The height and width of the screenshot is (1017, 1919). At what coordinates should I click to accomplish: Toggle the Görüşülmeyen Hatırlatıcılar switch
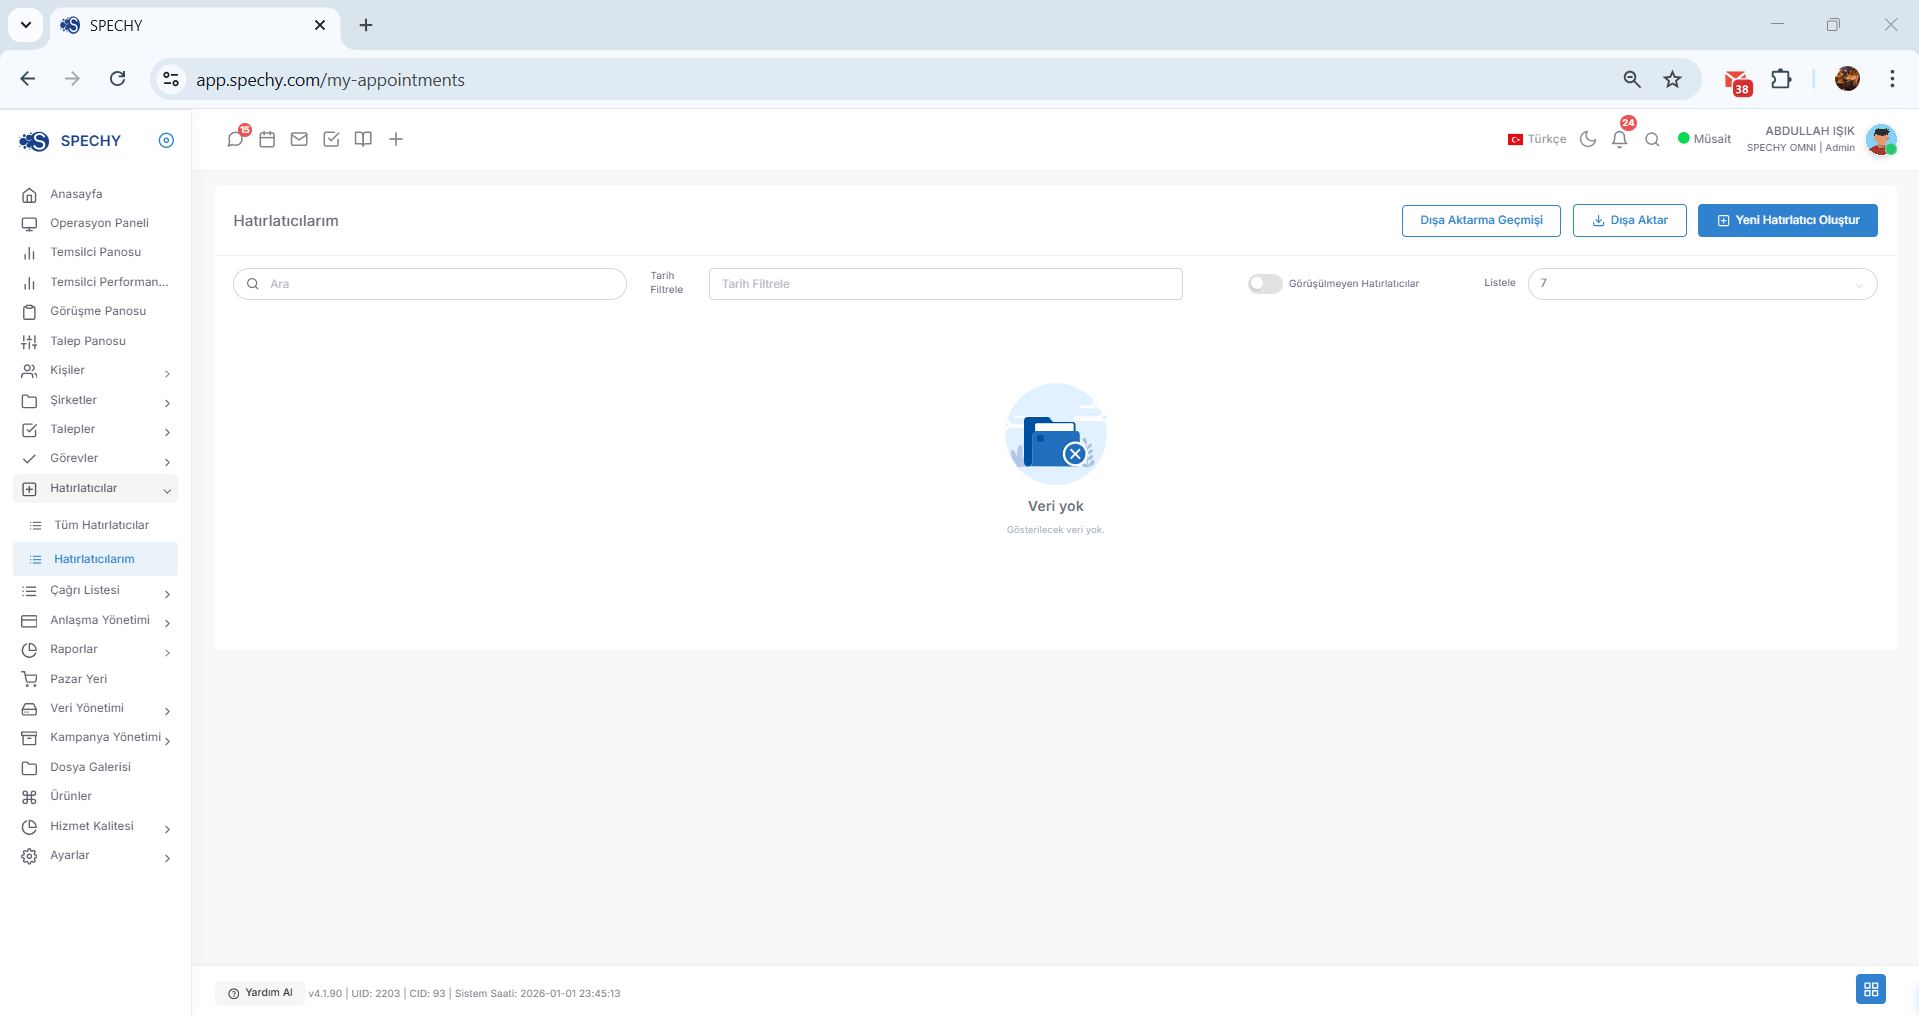[1264, 284]
